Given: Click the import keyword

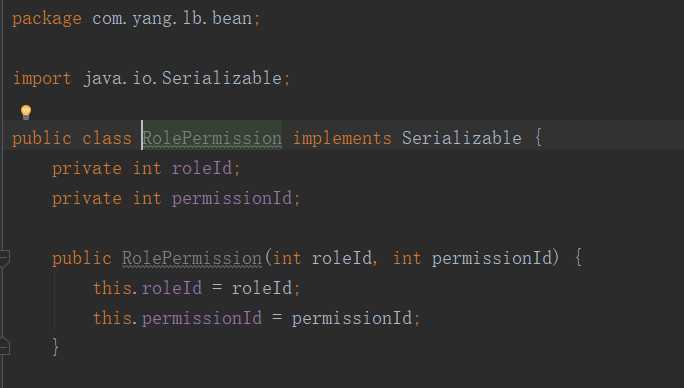Looking at the screenshot, I should point(42,79).
